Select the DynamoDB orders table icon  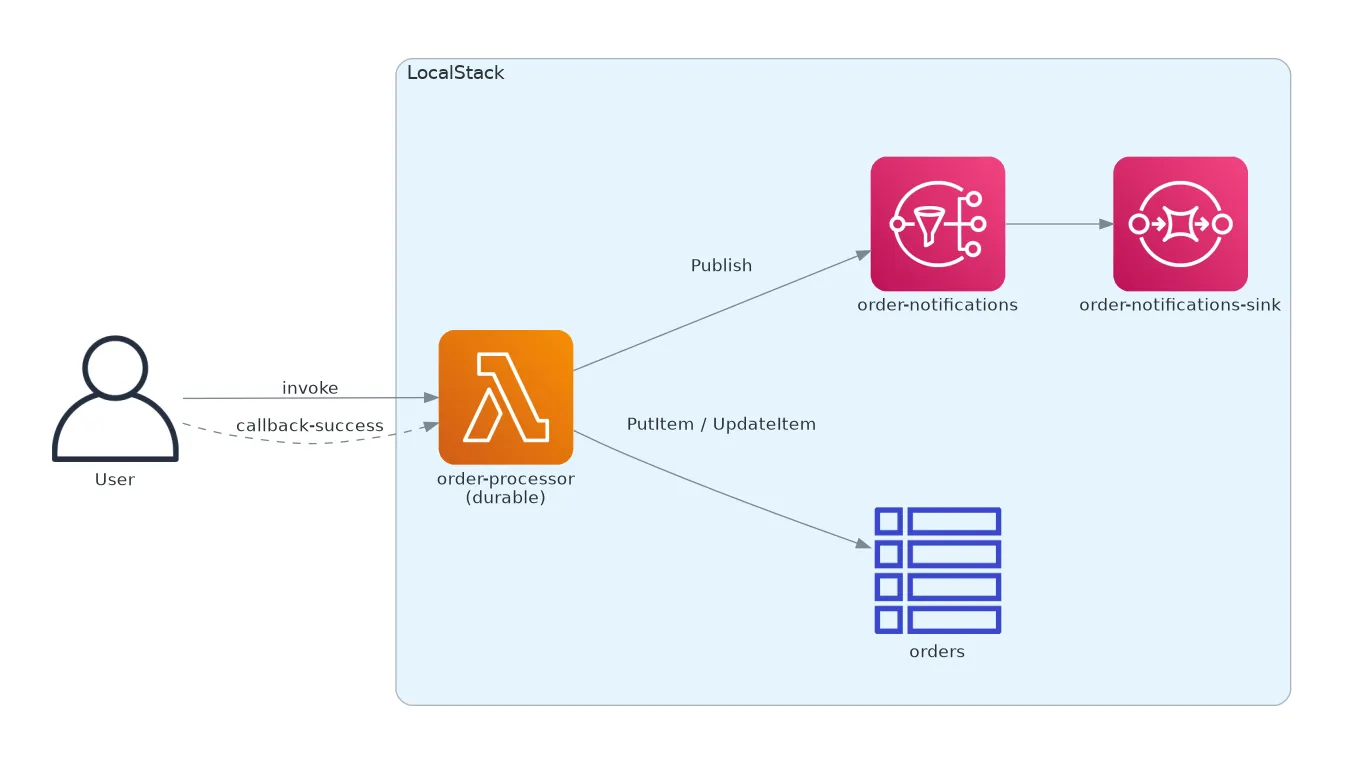click(x=938, y=570)
